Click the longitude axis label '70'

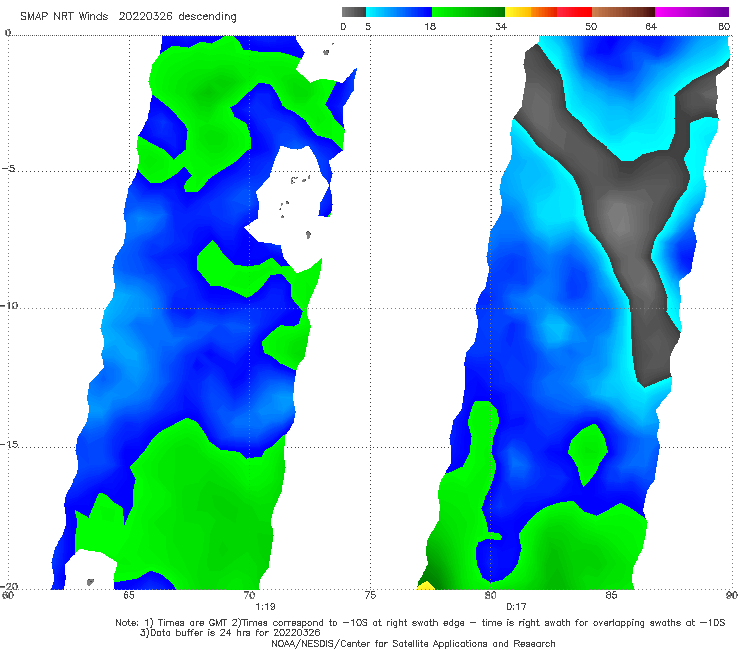249,595
